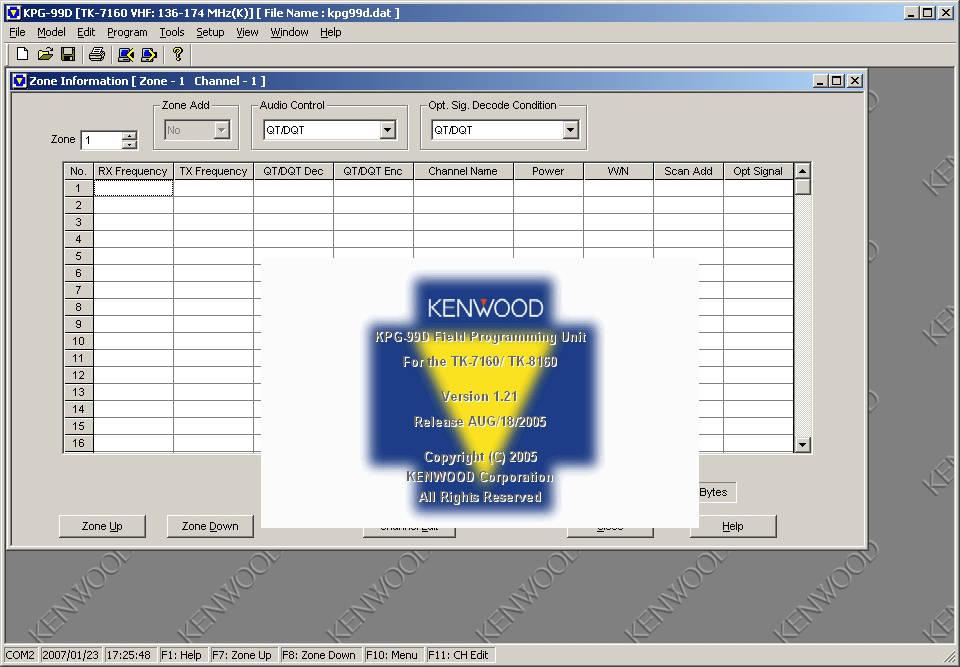Click the Zone number input field
Image resolution: width=960 pixels, height=667 pixels.
click(102, 140)
